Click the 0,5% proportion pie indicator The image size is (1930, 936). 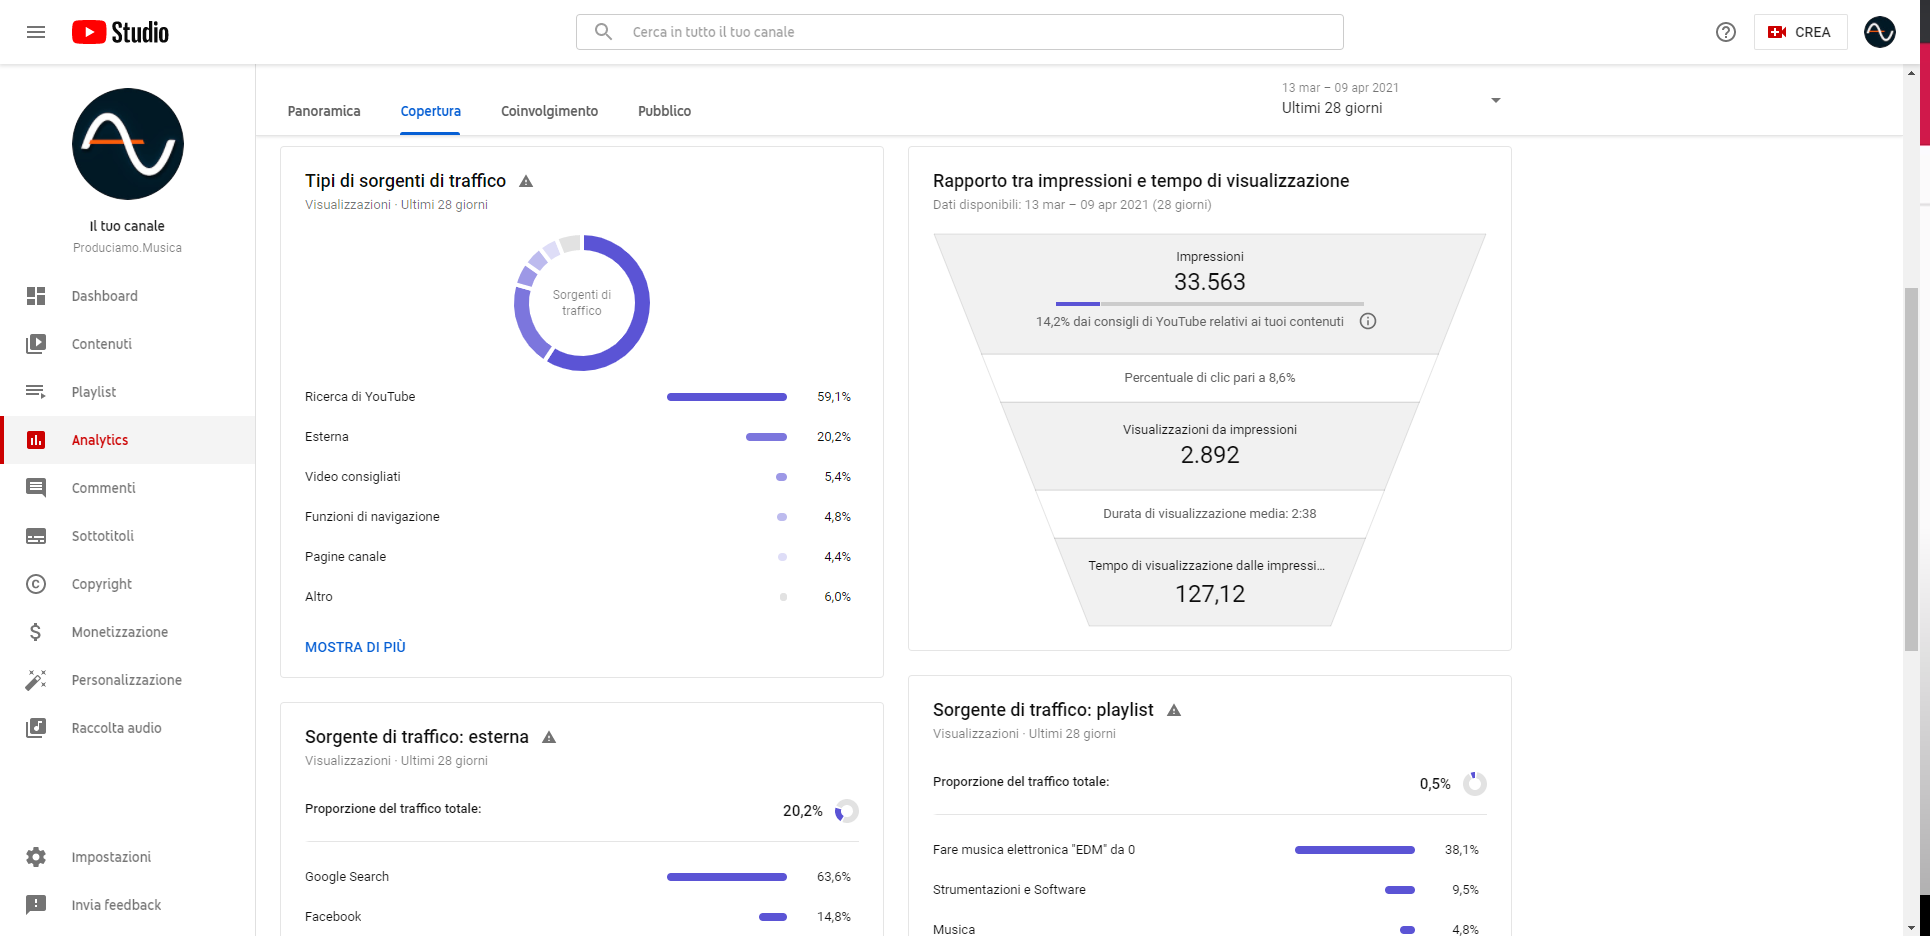point(1475,784)
